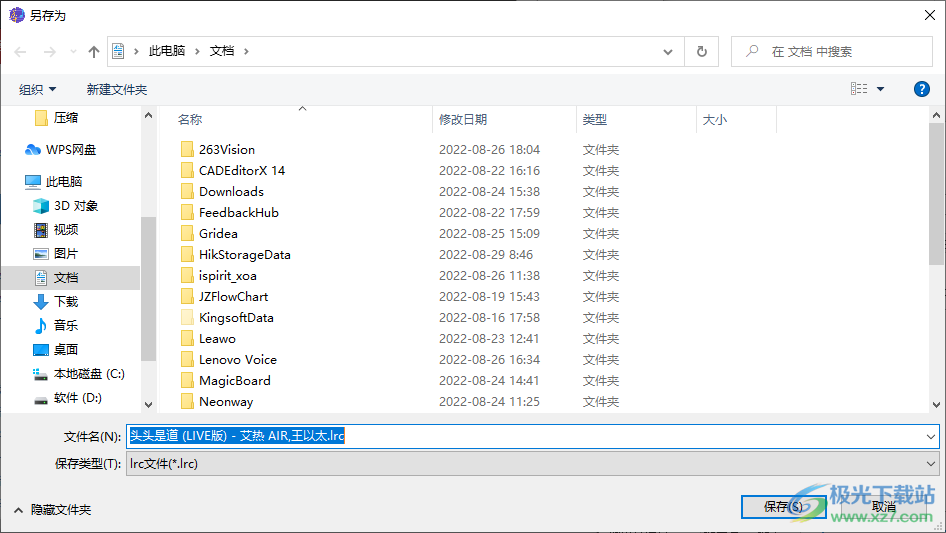The height and width of the screenshot is (533, 946).
Task: Select the ispirit_xoa folder
Action: pos(228,276)
